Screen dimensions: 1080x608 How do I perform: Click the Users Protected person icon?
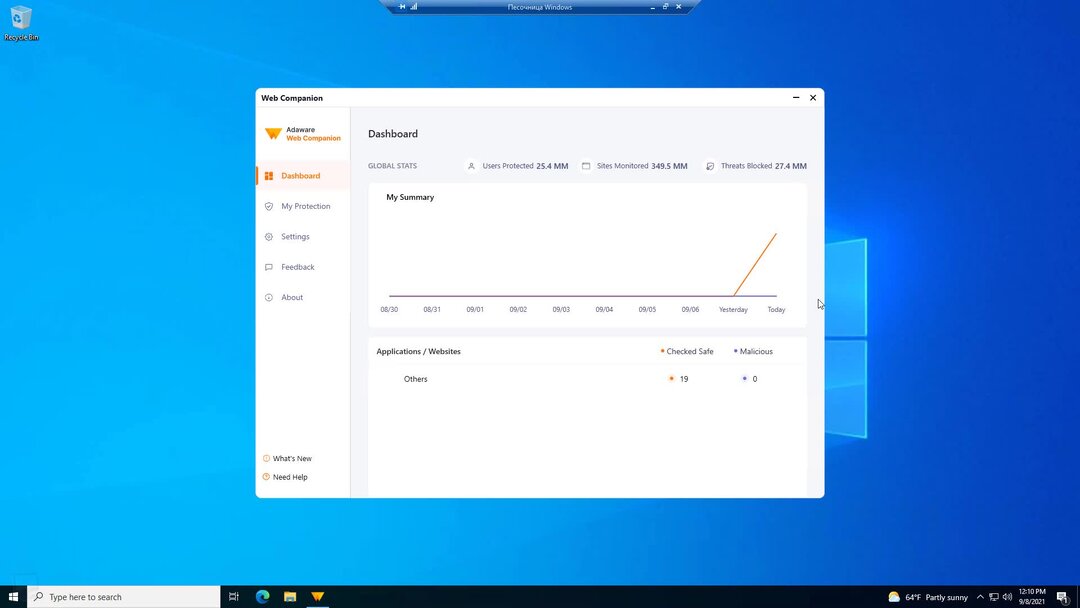click(x=471, y=166)
